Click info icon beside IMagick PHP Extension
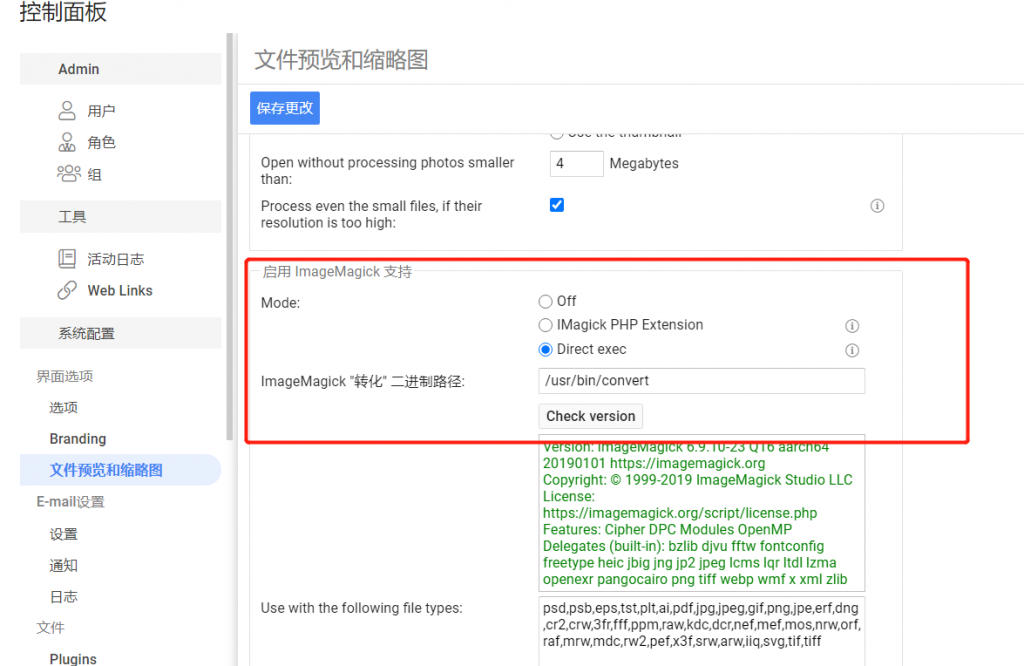Screen dimensions: 1024x666 point(852,326)
